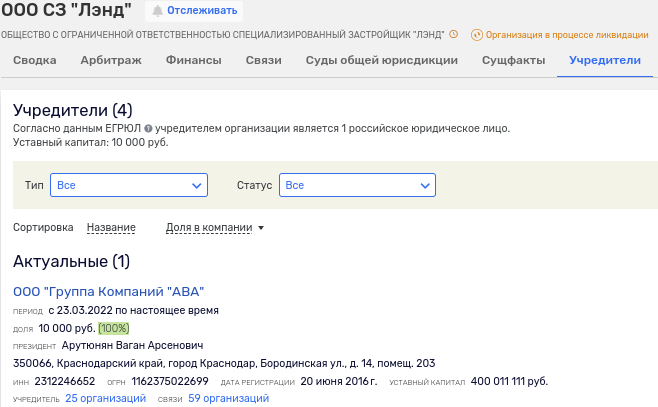This screenshot has height=407, width=658.
Task: Open Суды общей юрисдикции tab
Action: pos(381,60)
